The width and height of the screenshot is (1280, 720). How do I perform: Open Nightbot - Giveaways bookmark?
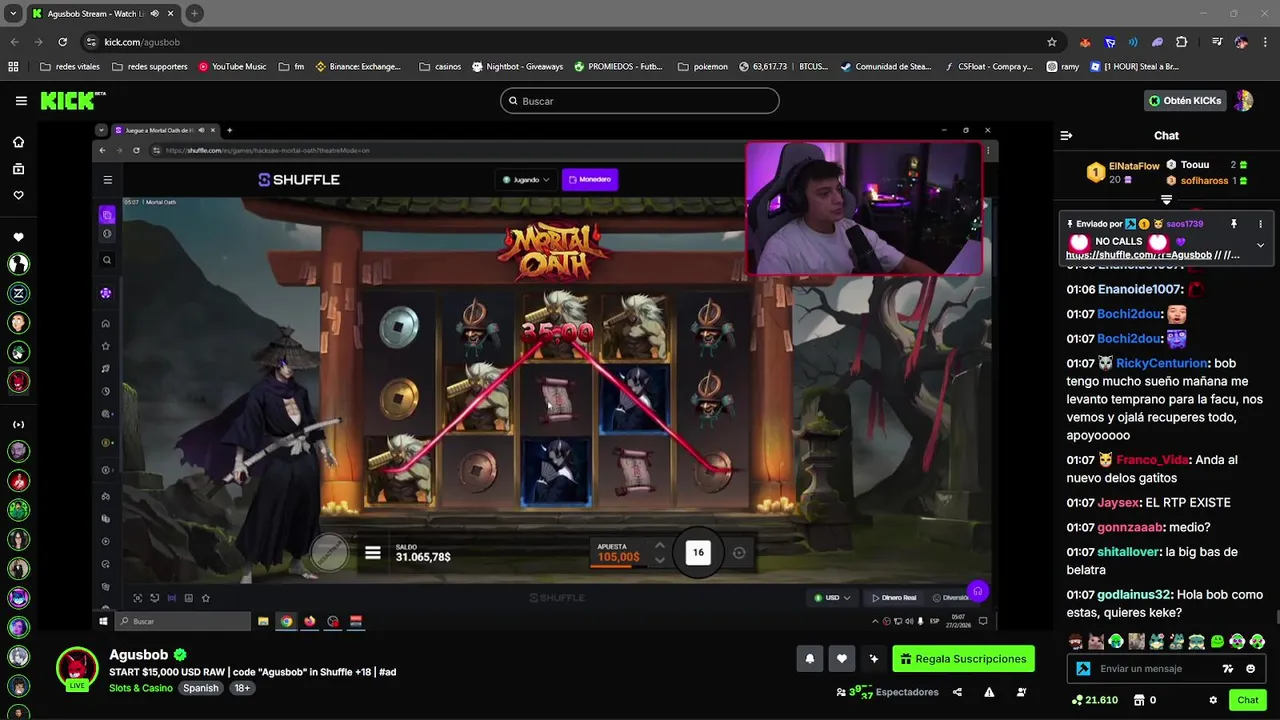tap(517, 67)
